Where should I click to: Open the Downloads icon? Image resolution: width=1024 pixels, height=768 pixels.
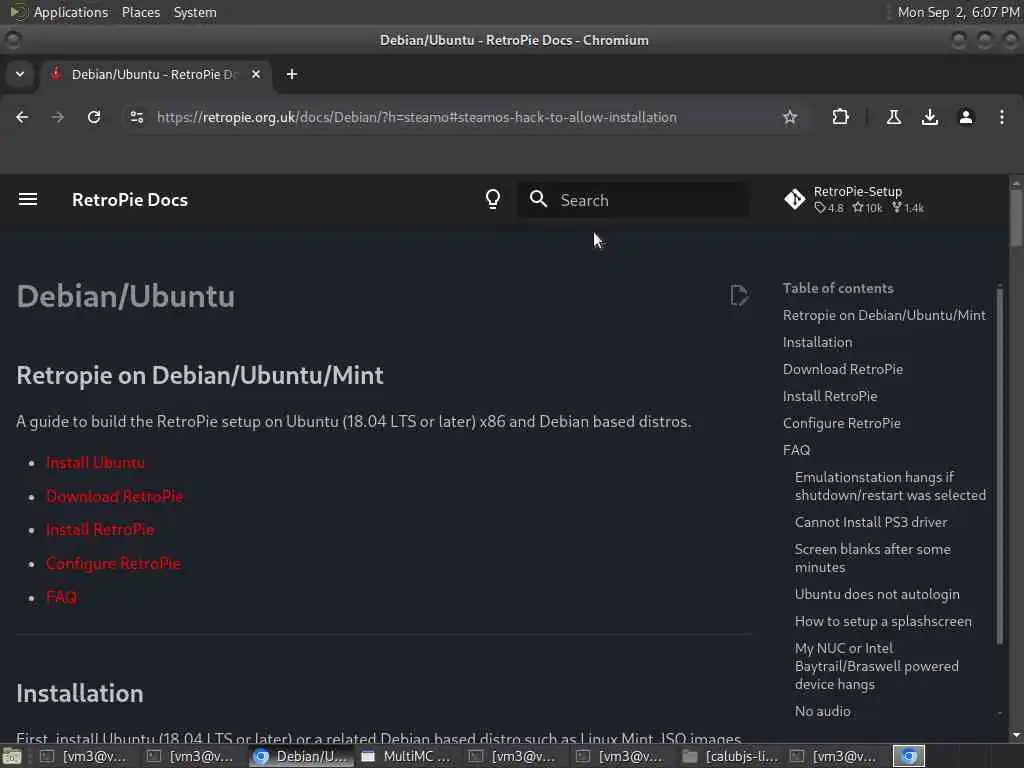(929, 117)
